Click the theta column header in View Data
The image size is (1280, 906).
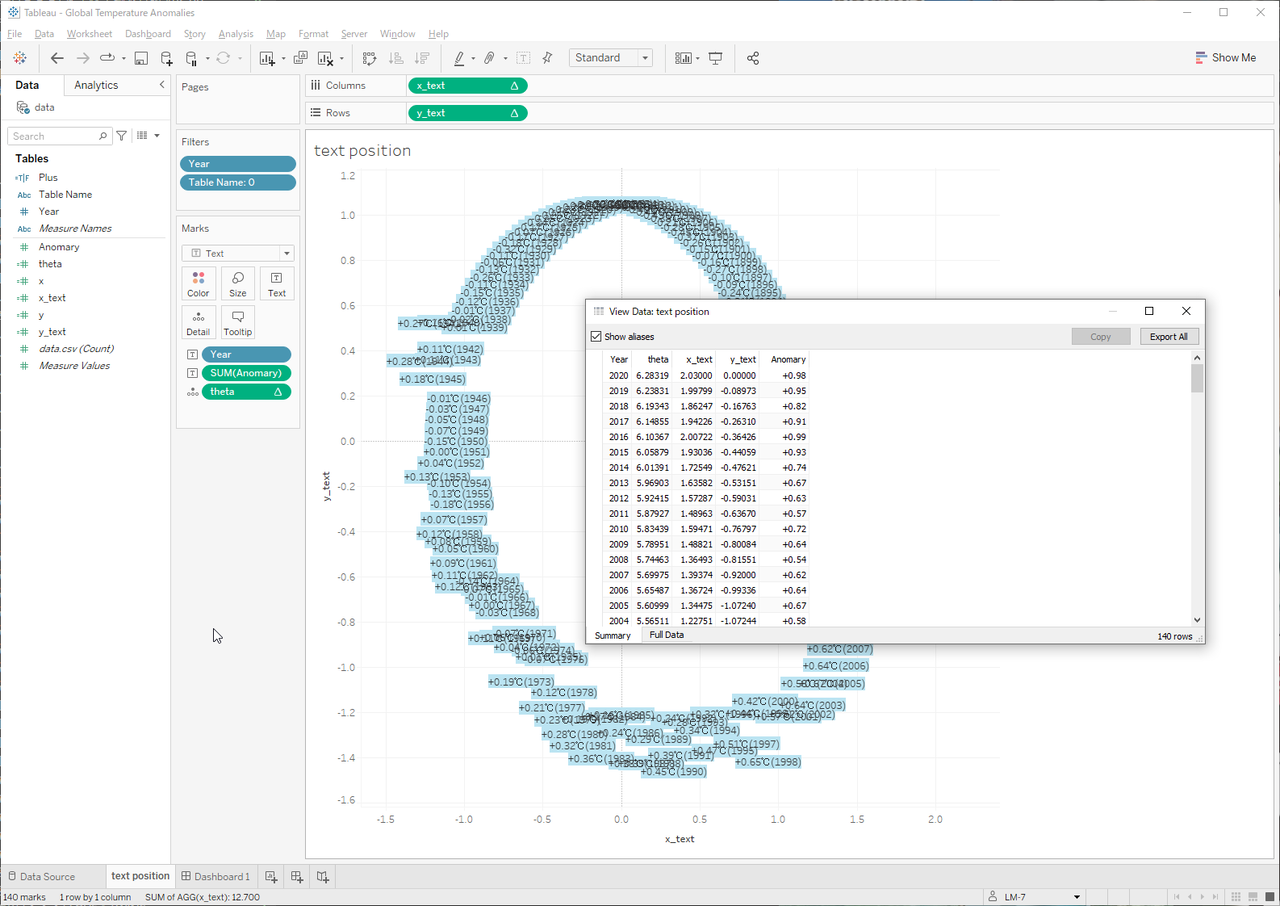[658, 359]
